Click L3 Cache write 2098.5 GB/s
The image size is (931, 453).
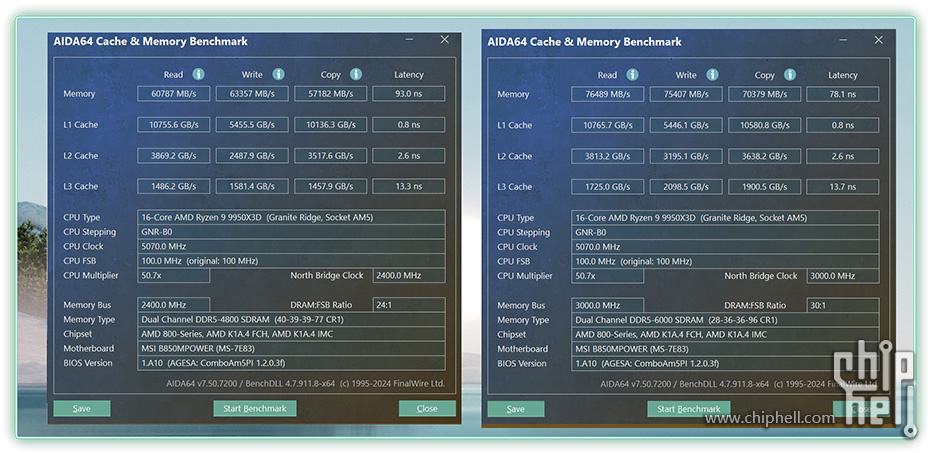tap(686, 186)
